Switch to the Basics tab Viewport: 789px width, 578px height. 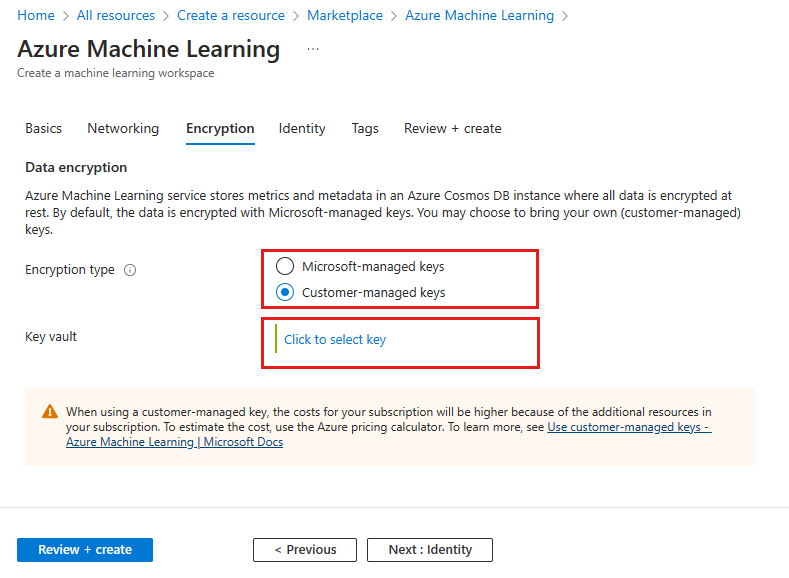tap(43, 128)
